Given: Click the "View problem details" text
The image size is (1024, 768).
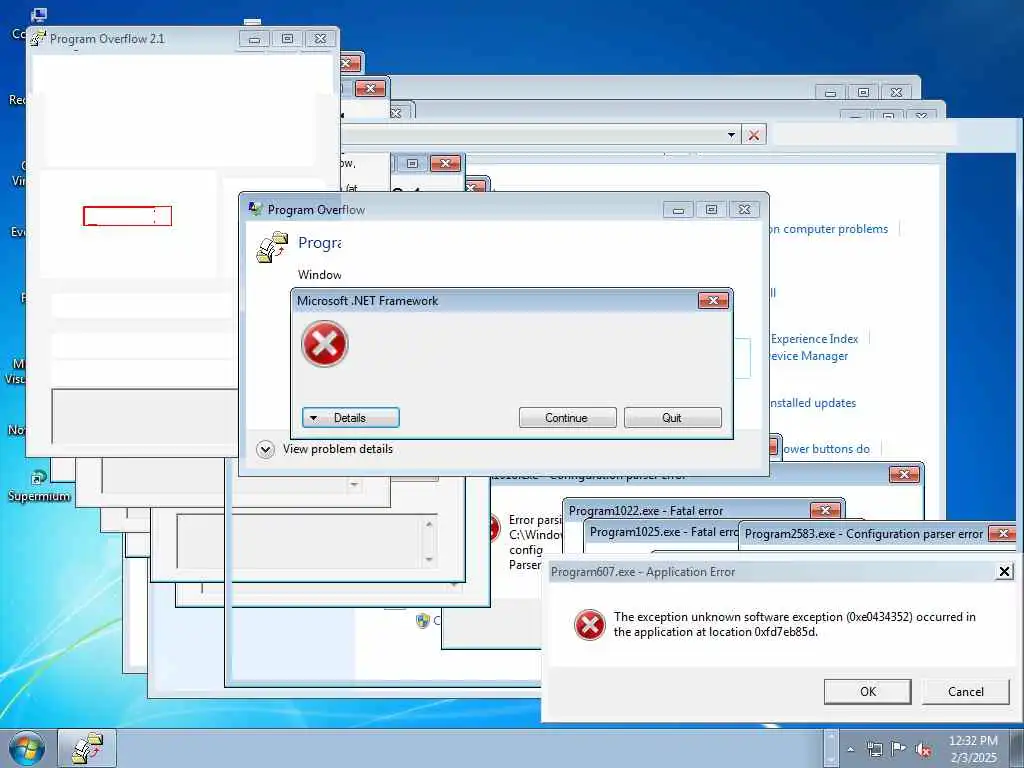Looking at the screenshot, I should click(x=338, y=449).
